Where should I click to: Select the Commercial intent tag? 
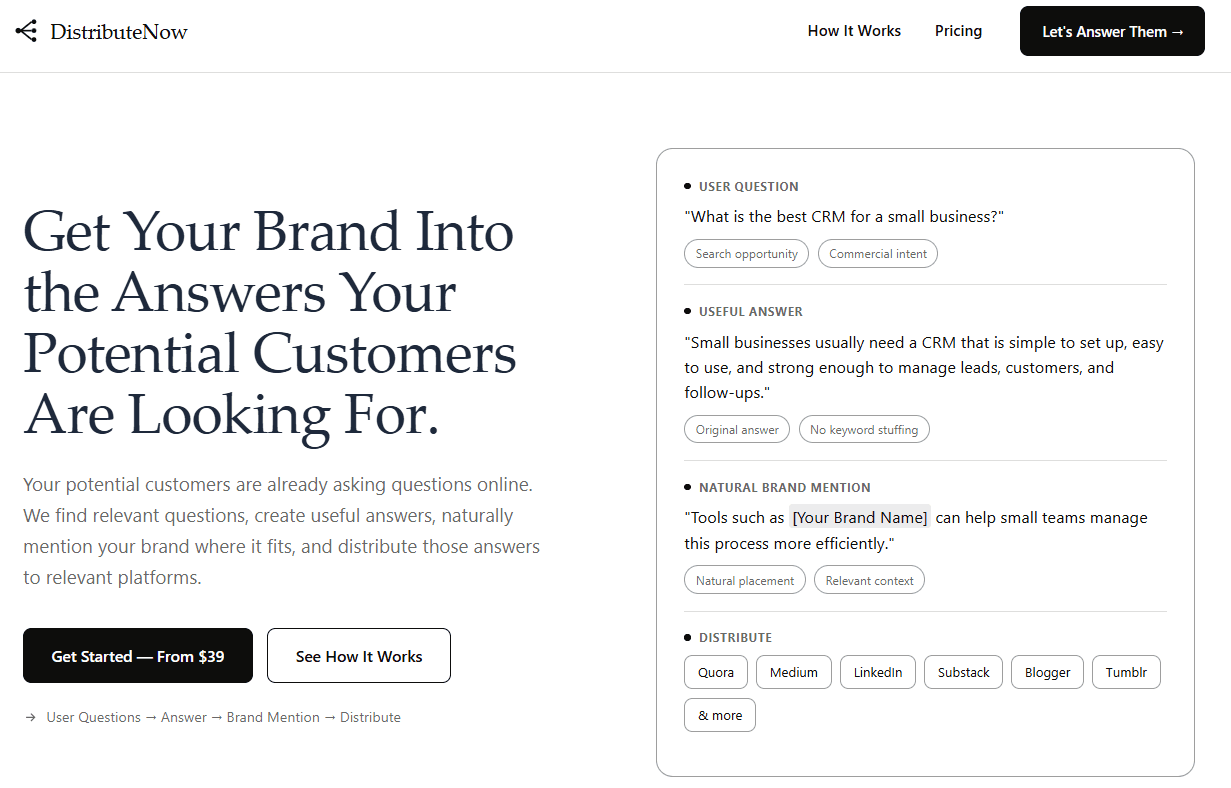[878, 254]
